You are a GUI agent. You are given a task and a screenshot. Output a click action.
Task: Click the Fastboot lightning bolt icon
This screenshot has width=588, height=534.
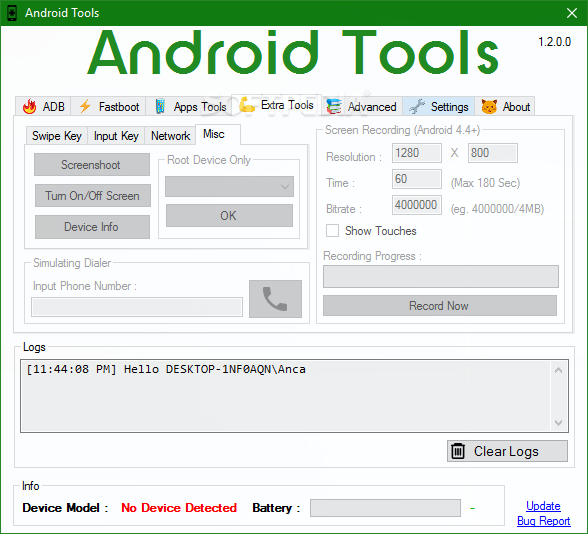[x=85, y=106]
